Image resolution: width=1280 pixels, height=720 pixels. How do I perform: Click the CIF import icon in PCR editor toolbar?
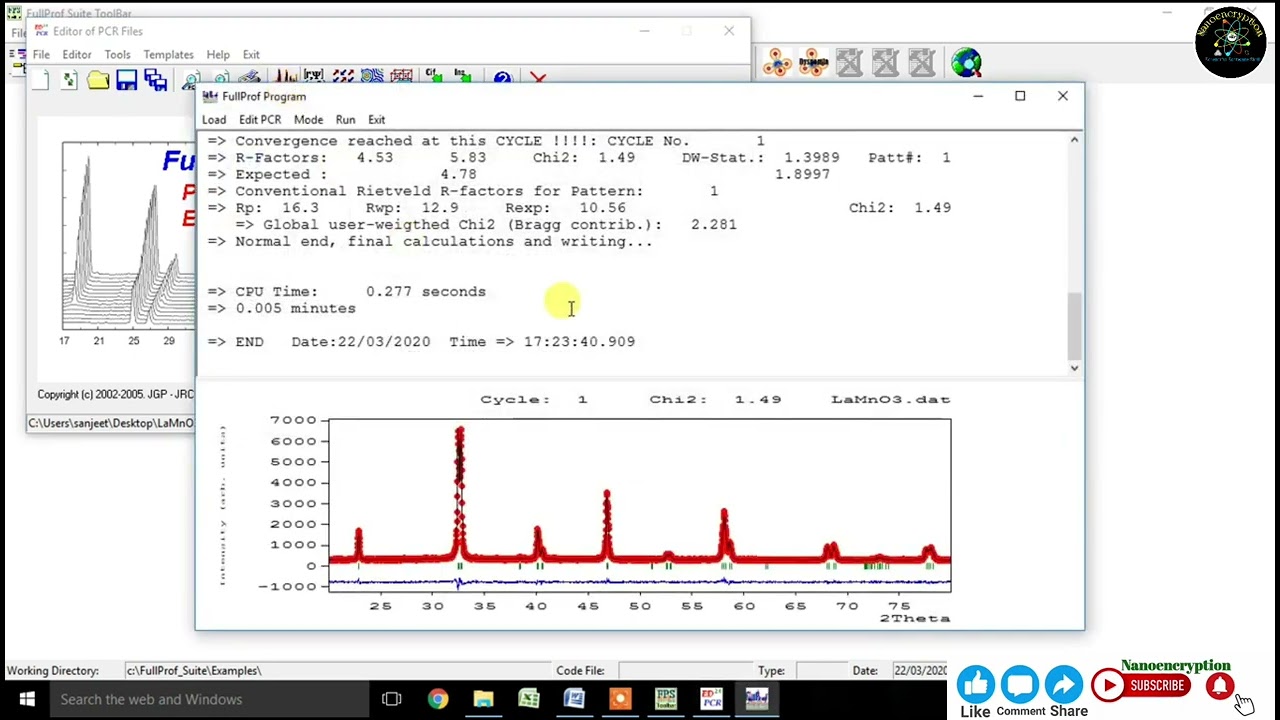click(x=434, y=77)
